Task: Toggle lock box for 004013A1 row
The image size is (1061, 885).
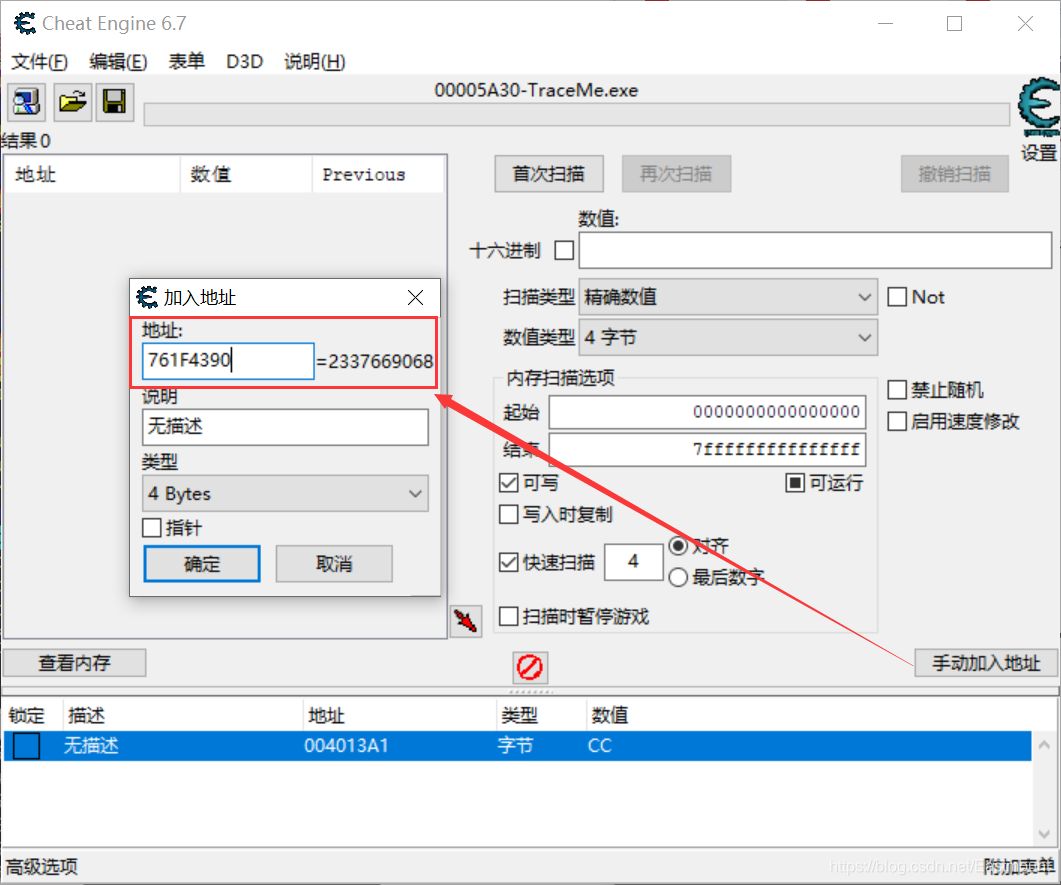Action: click(x=26, y=746)
